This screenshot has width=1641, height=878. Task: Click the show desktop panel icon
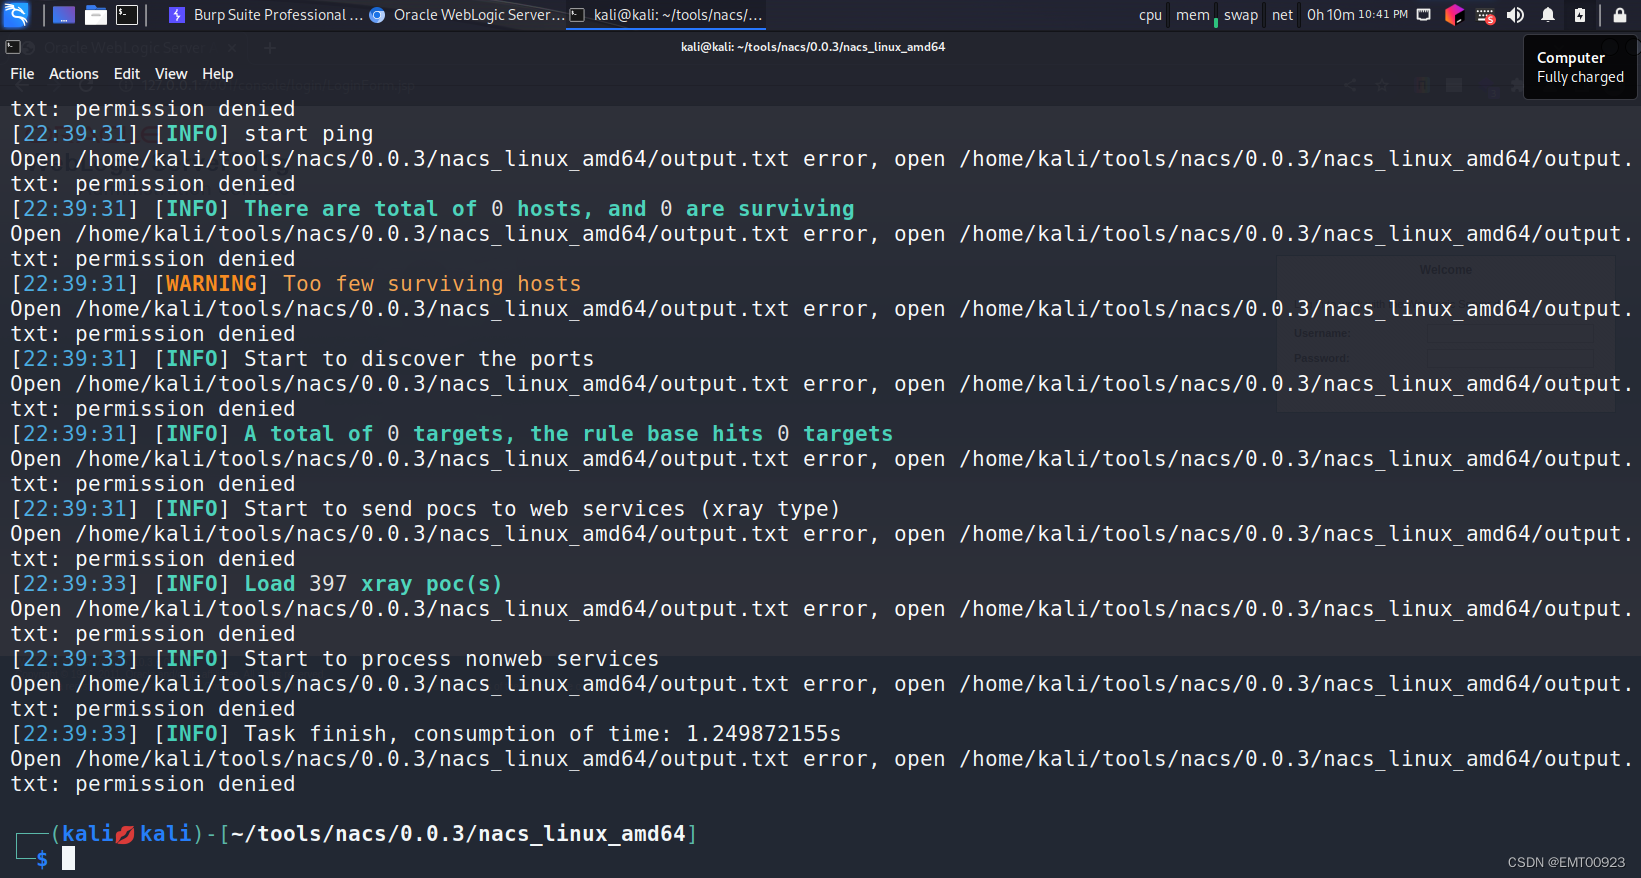point(64,15)
